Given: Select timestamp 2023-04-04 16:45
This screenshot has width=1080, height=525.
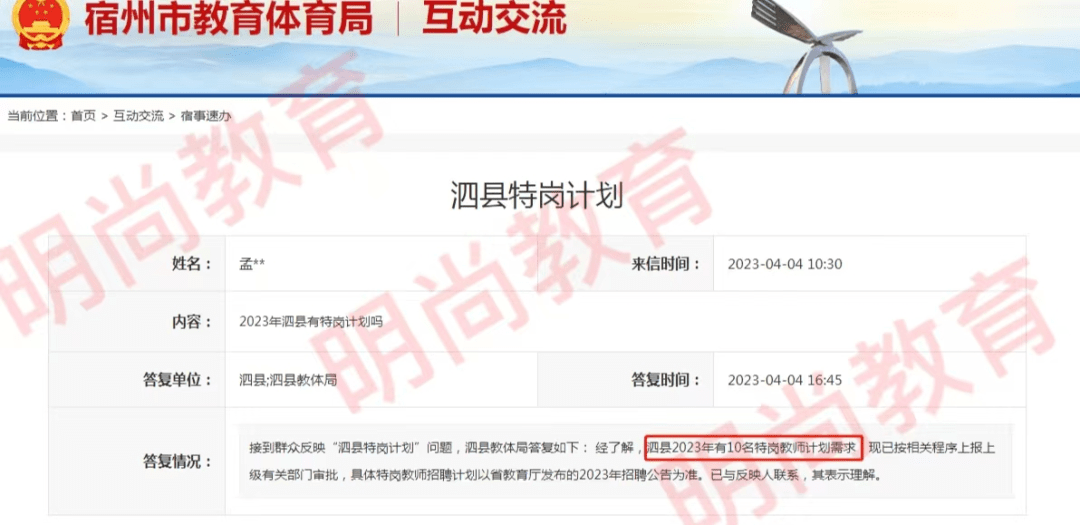Looking at the screenshot, I should [785, 380].
